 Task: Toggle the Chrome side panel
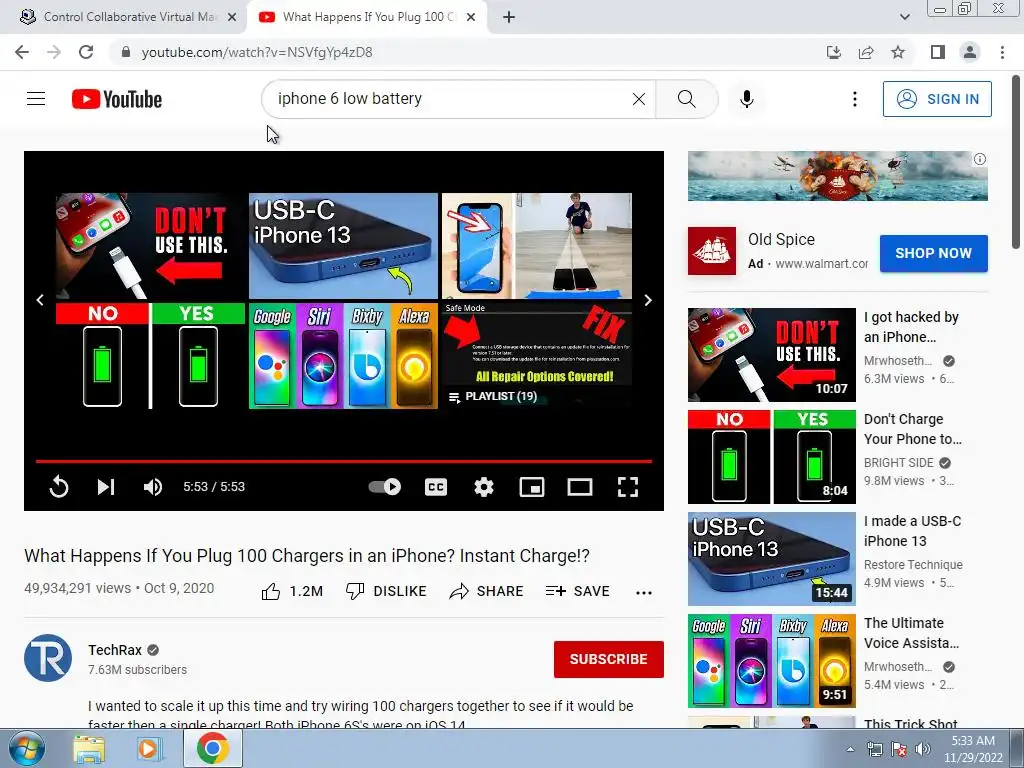(938, 52)
